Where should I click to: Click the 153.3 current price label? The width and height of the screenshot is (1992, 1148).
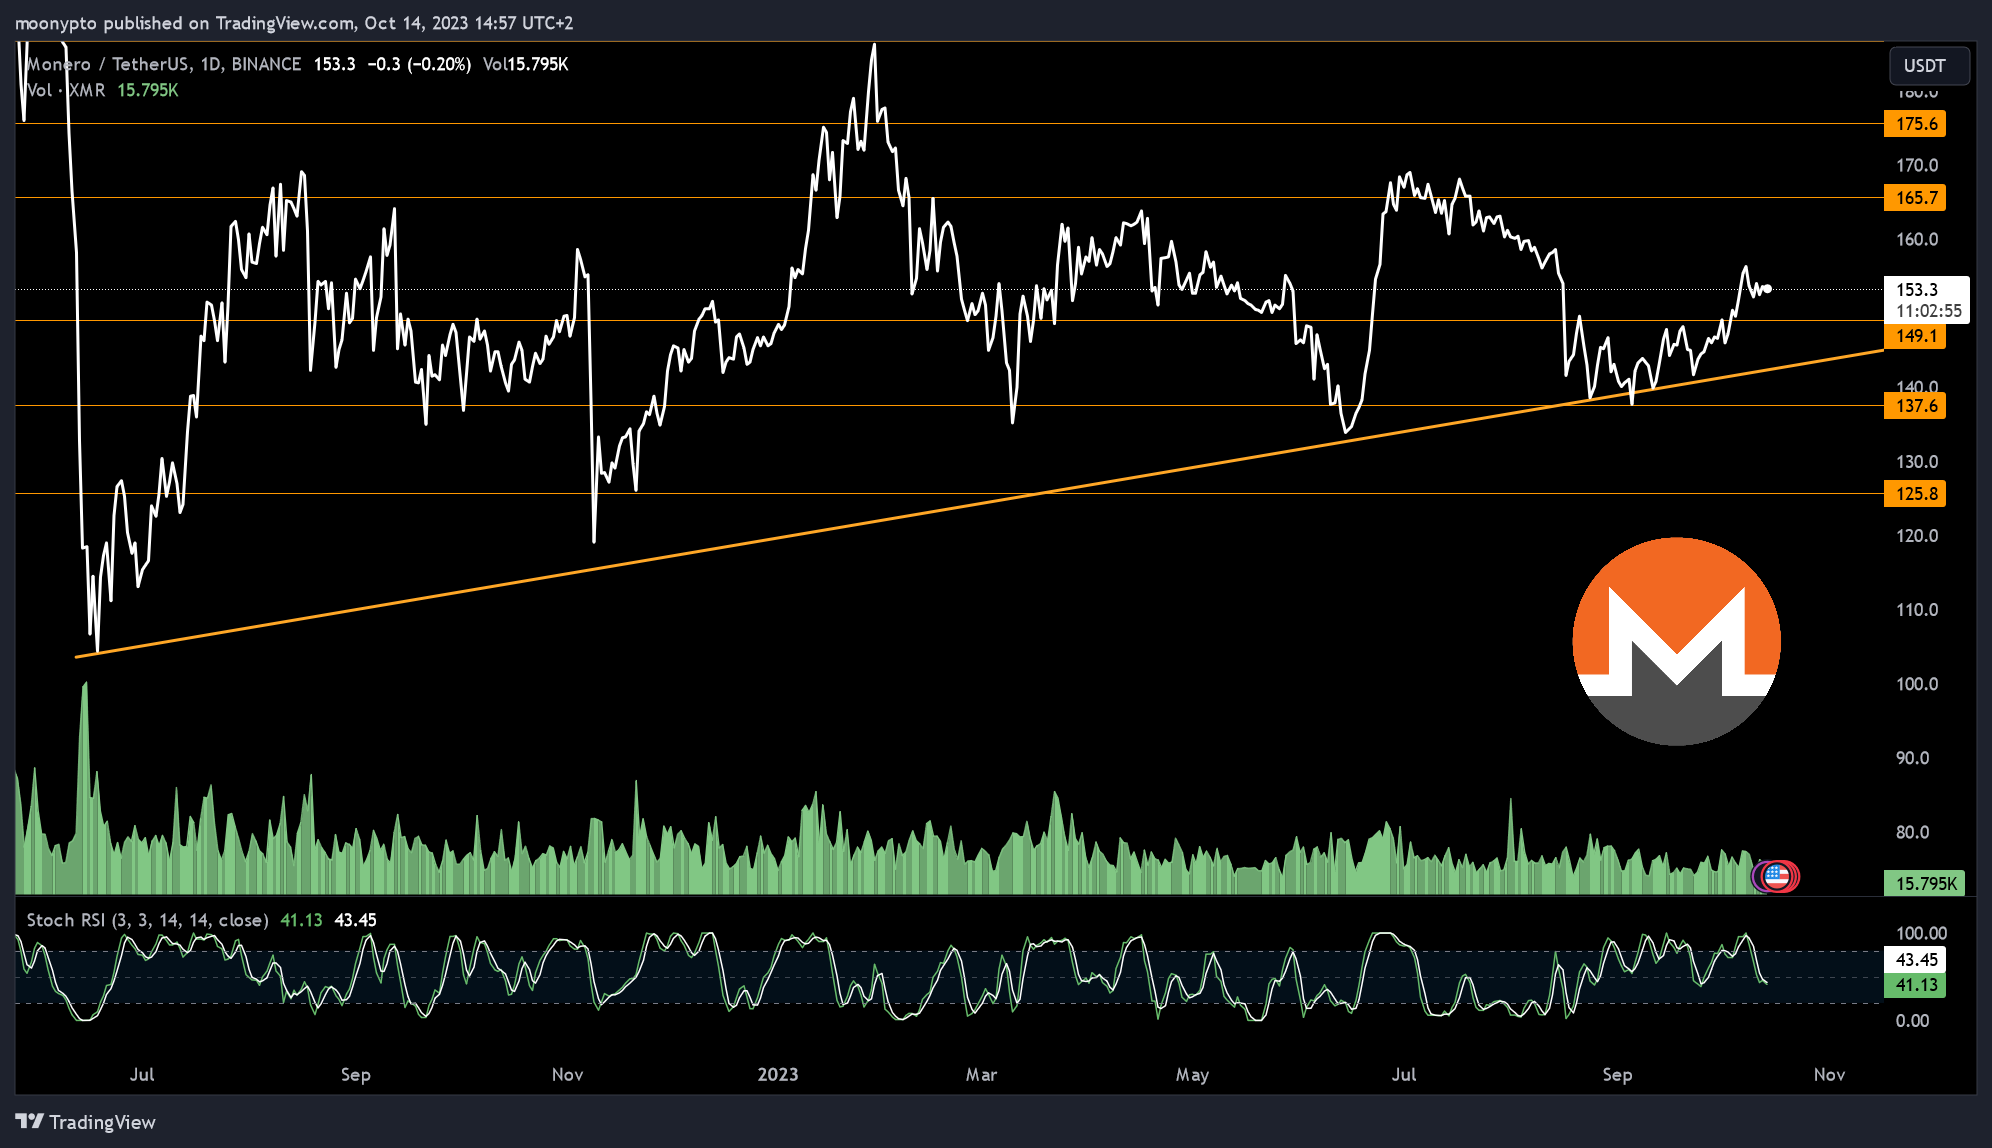pos(1917,289)
